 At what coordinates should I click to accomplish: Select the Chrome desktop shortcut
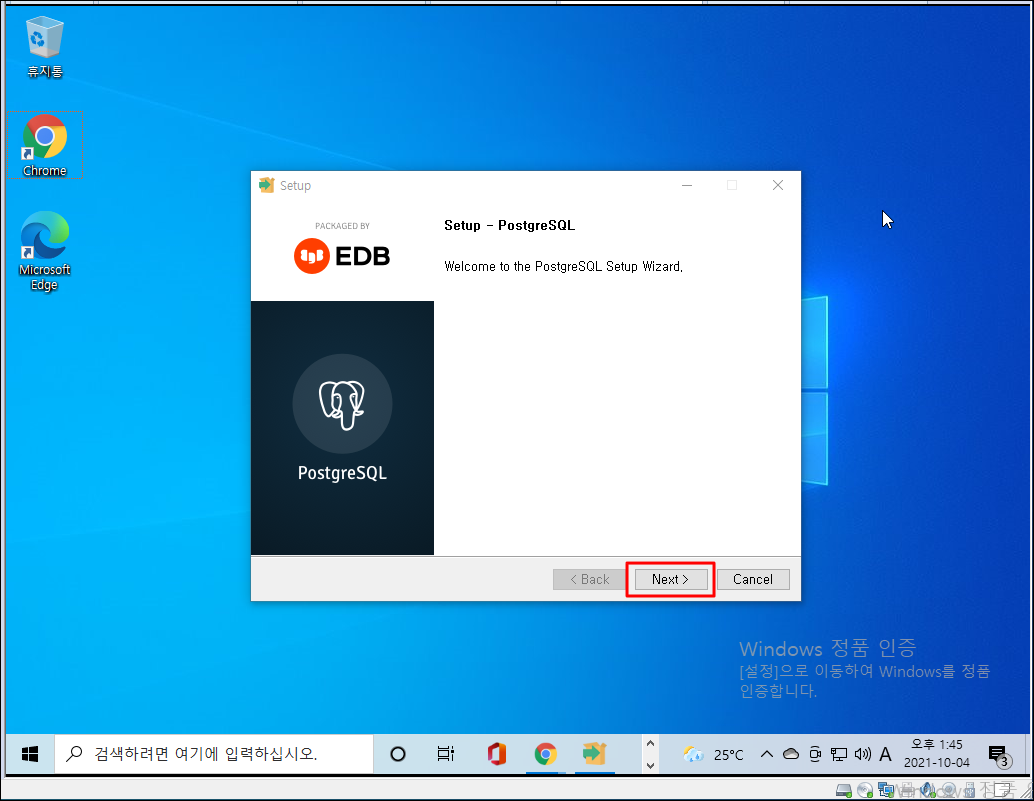44,145
